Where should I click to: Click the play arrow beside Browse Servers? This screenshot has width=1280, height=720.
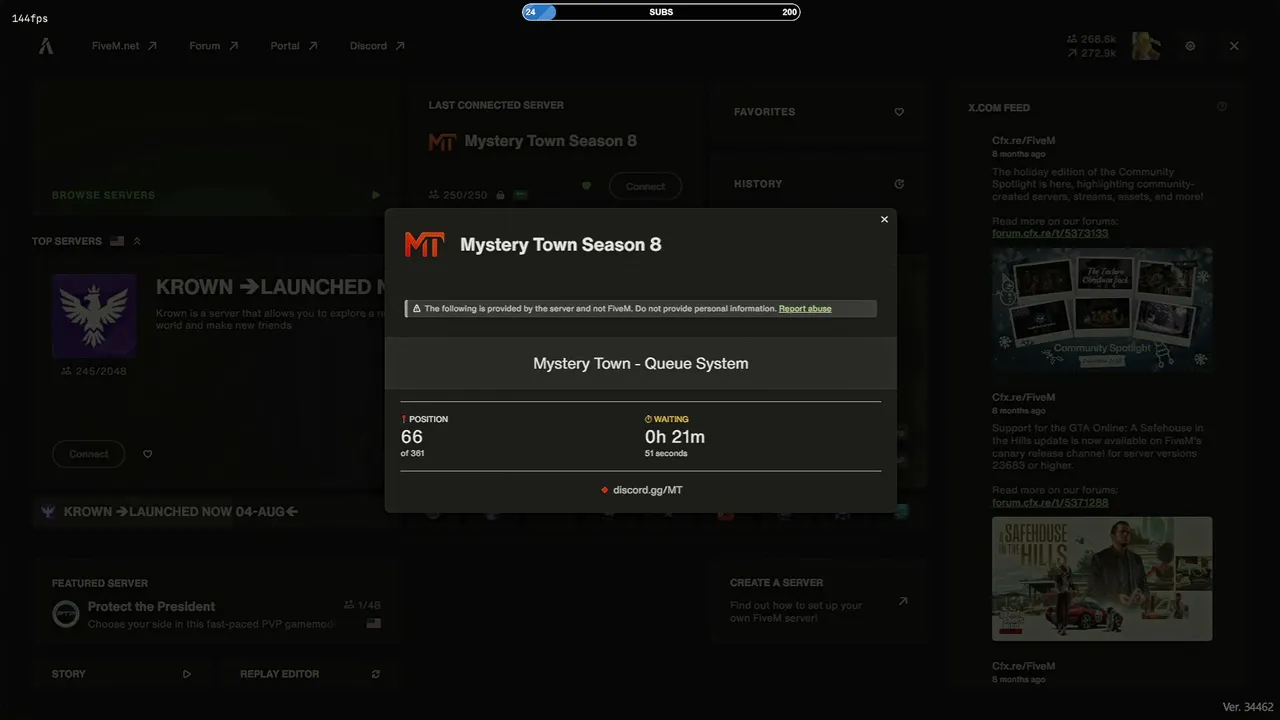tap(376, 195)
